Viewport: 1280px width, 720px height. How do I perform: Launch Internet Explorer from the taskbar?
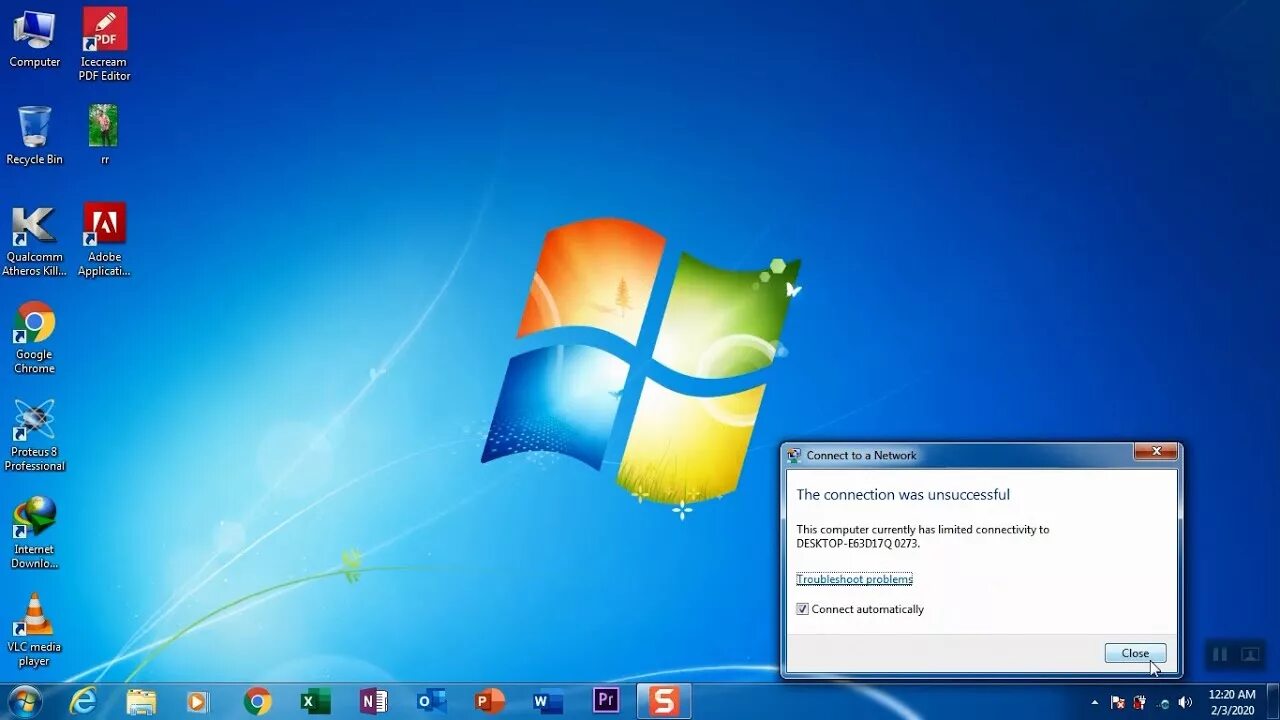(x=83, y=702)
